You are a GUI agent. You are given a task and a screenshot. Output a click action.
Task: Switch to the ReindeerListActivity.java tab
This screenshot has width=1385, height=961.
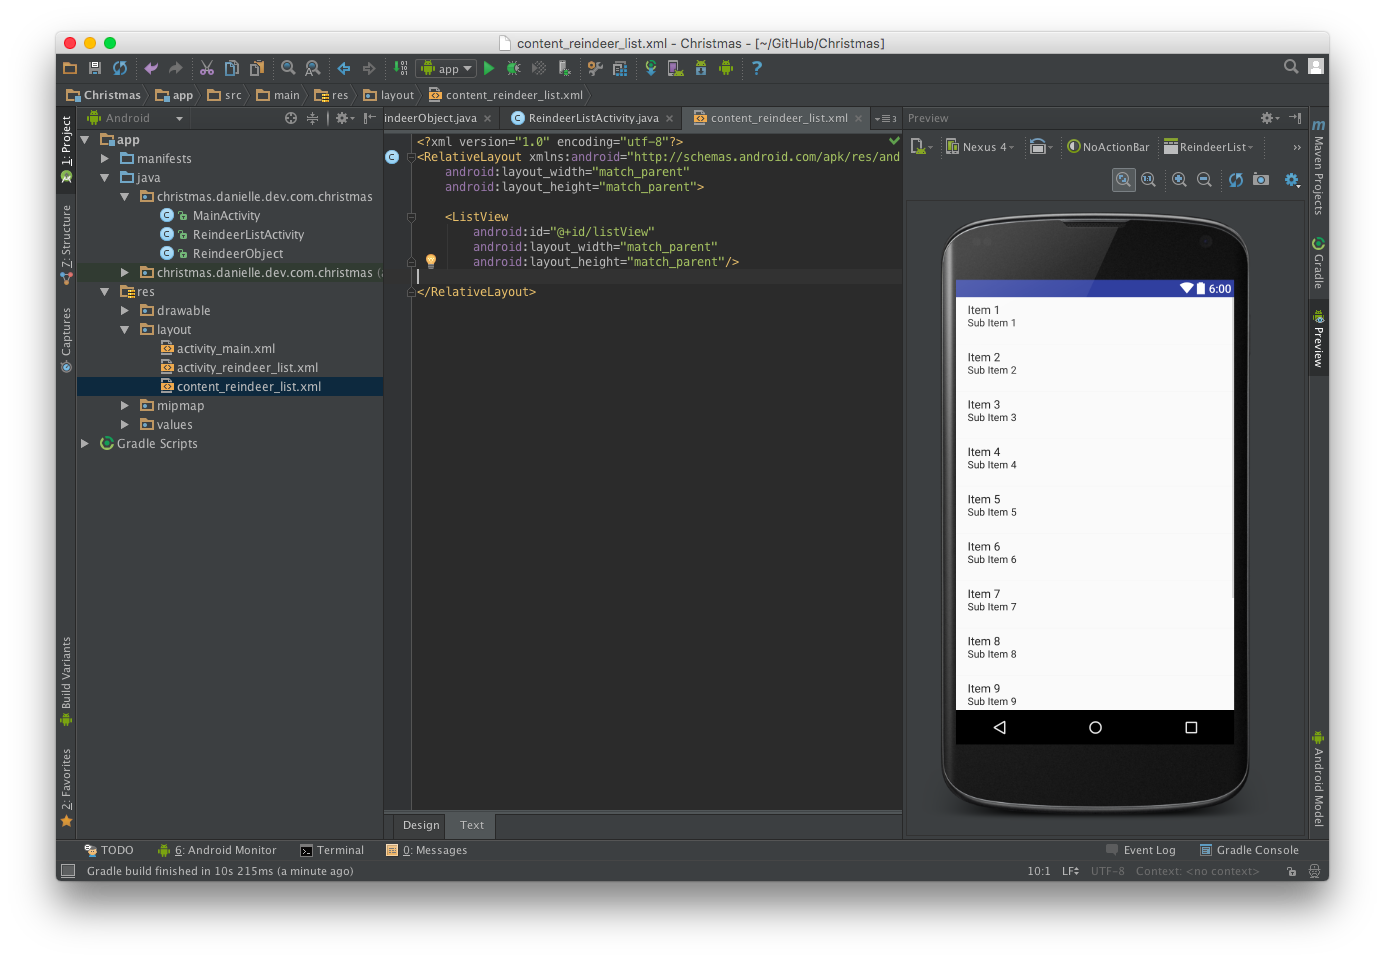[592, 118]
